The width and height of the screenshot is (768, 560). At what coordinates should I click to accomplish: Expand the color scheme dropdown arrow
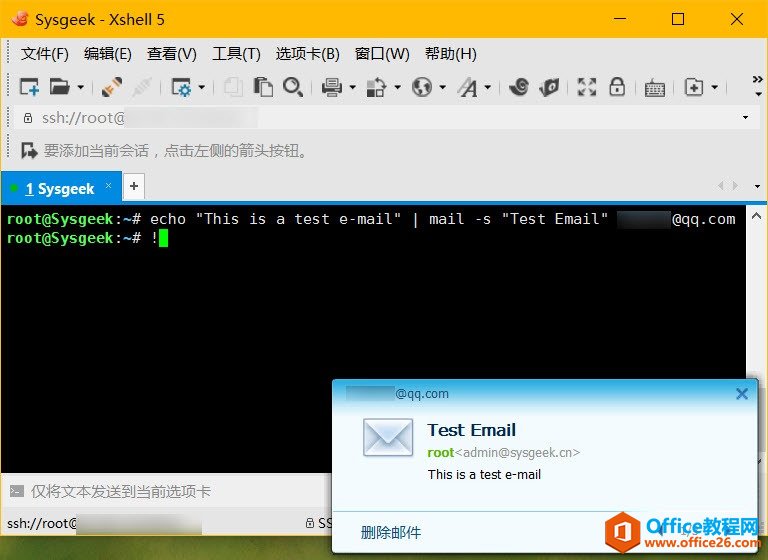click(398, 88)
